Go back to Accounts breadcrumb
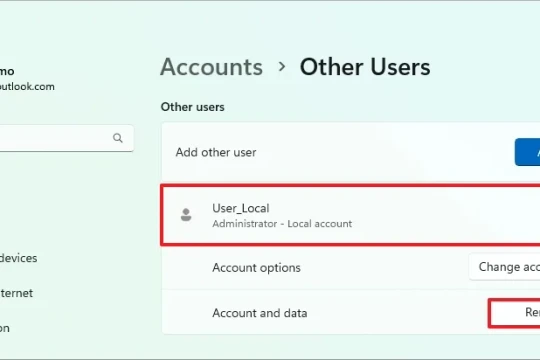540x360 pixels. point(211,67)
